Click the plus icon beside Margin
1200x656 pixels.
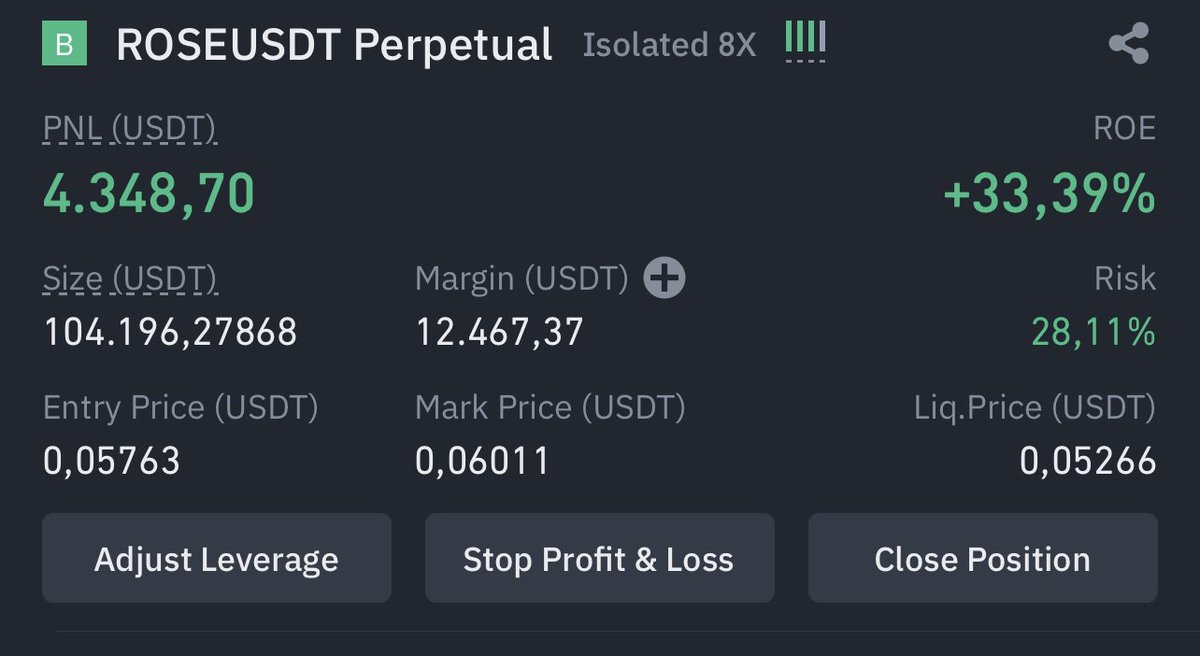point(664,278)
